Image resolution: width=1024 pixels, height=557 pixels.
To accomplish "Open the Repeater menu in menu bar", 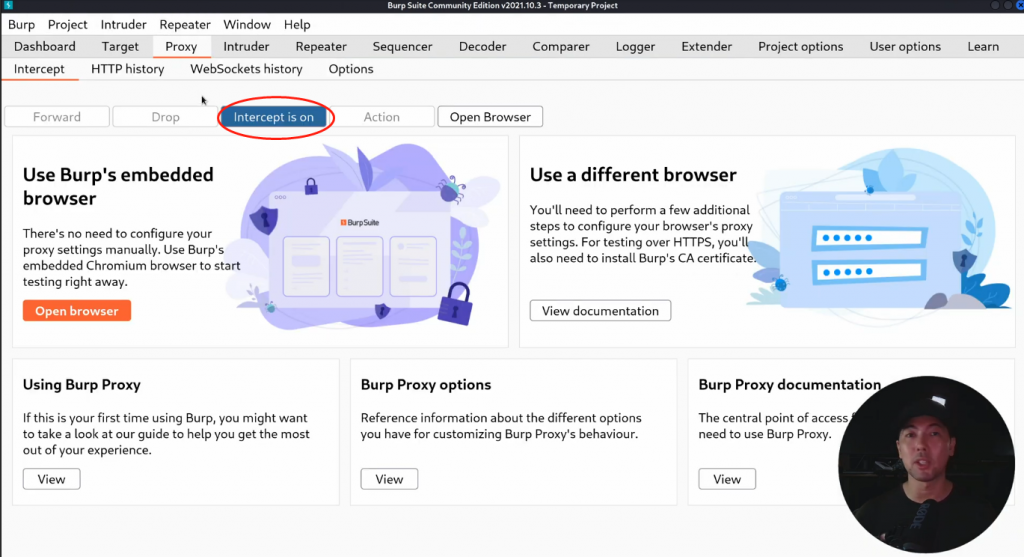I will (x=185, y=24).
